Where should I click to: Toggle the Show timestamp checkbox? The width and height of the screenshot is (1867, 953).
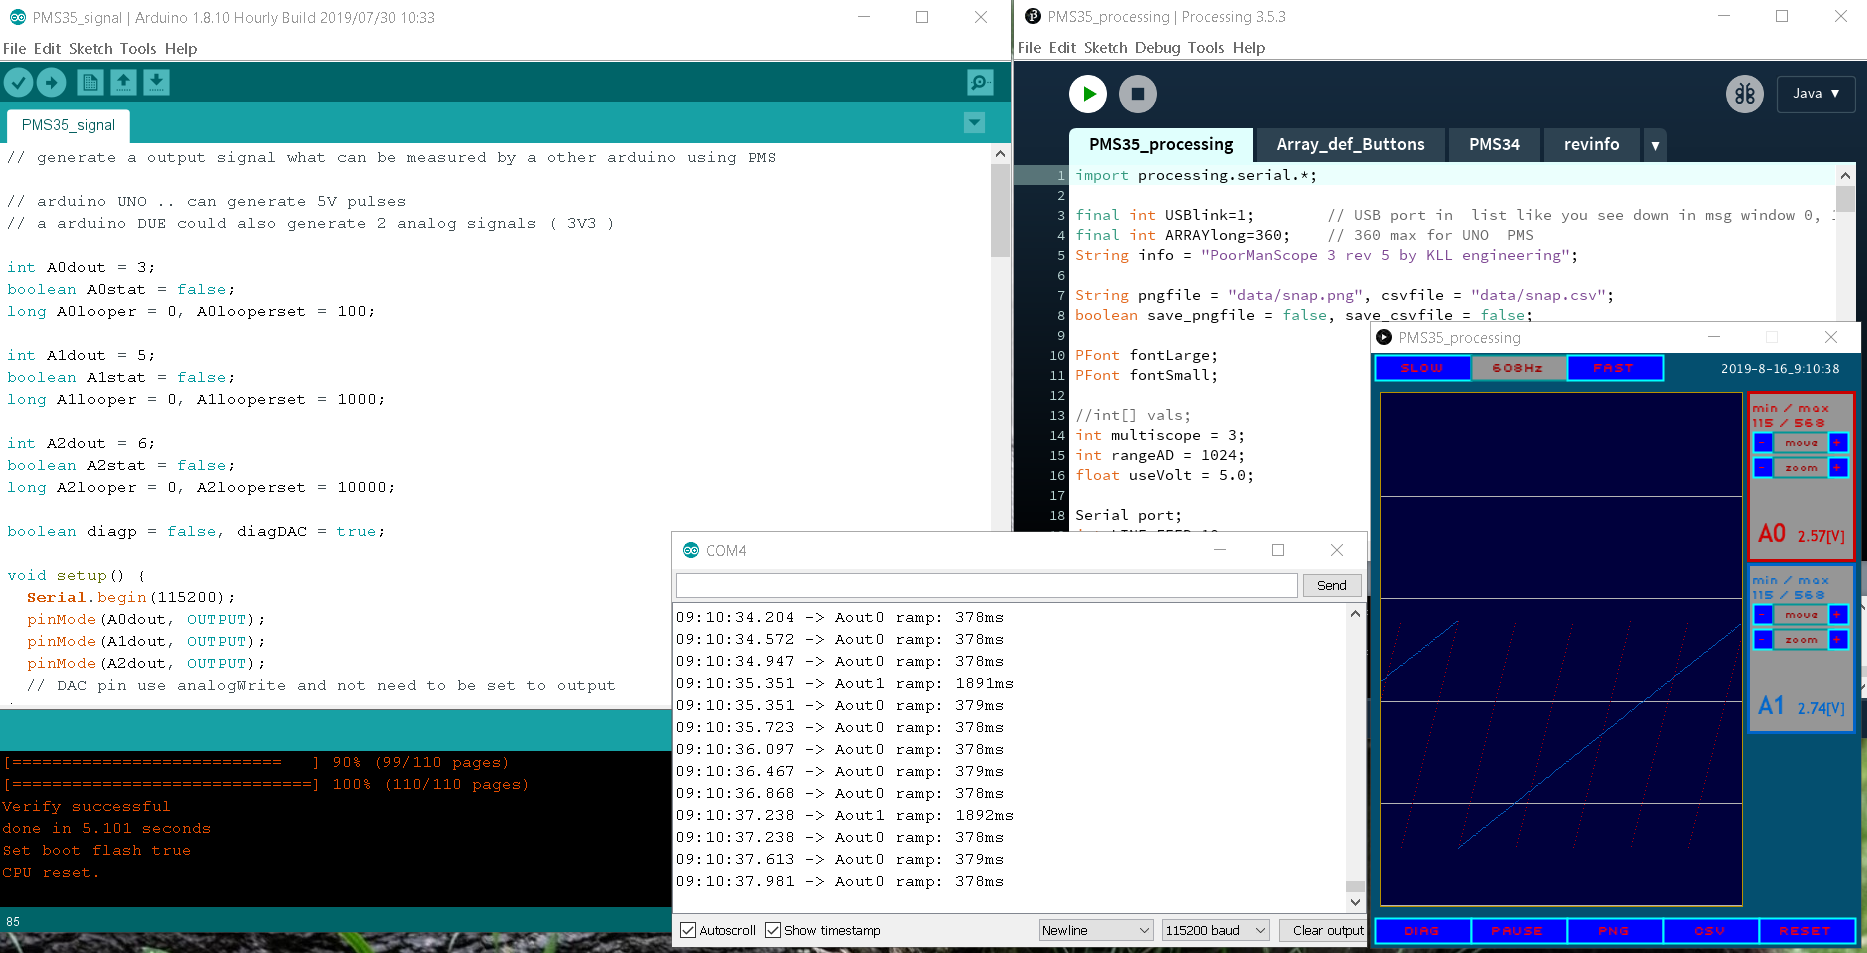coord(773,930)
